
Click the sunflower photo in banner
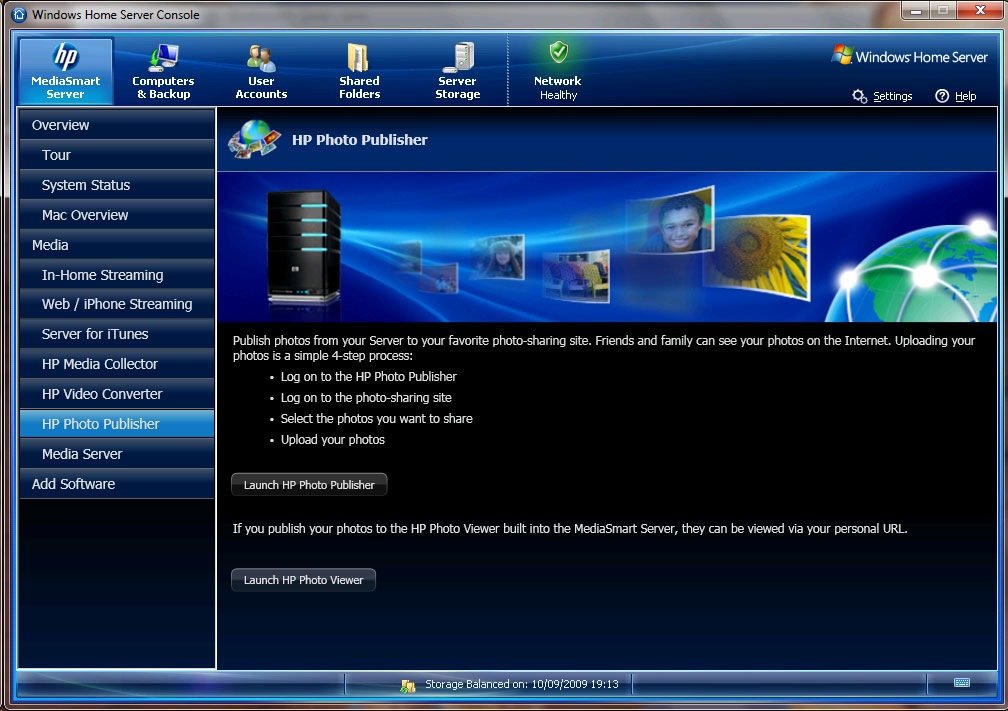(x=757, y=256)
